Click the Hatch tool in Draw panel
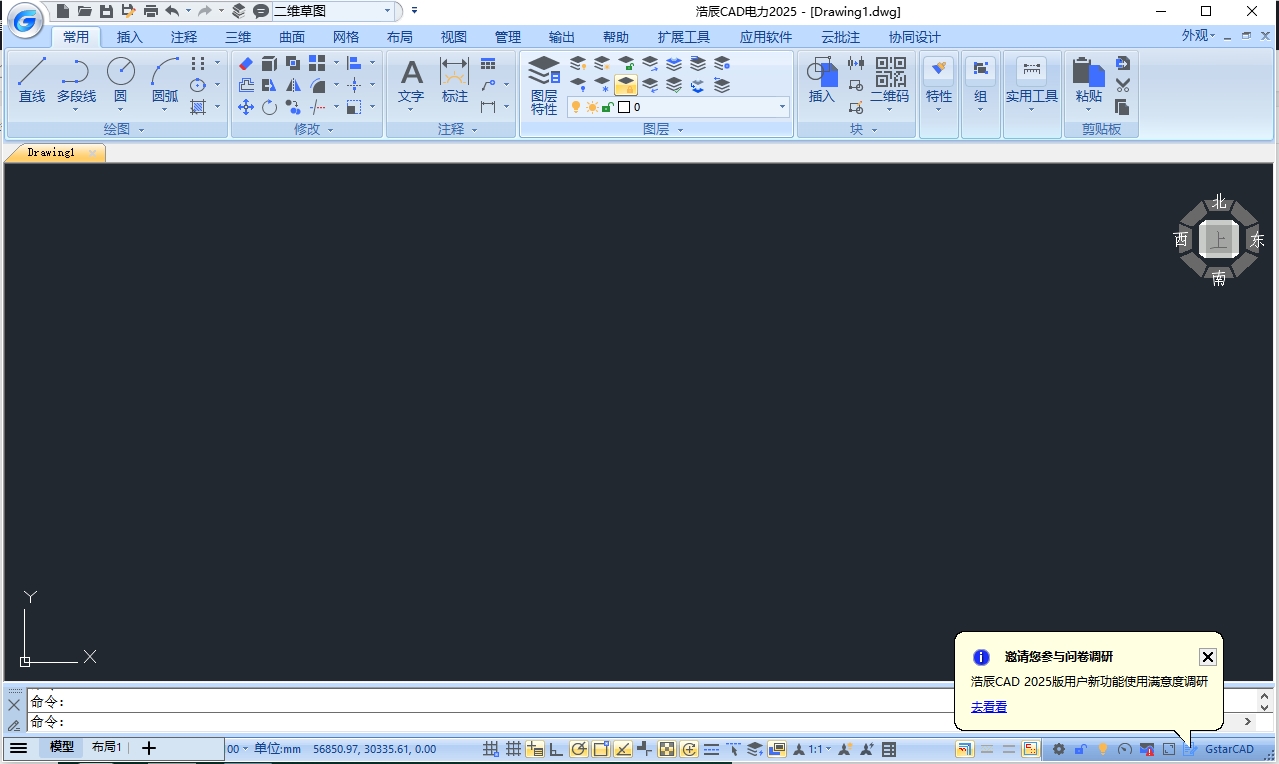Viewport: 1279px width, 764px height. click(x=198, y=107)
